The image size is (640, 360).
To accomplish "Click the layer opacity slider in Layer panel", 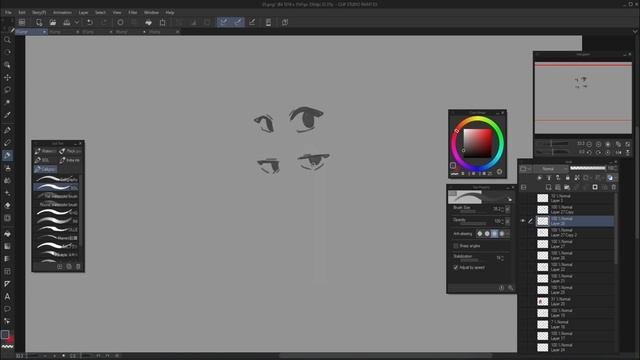I will pos(588,168).
